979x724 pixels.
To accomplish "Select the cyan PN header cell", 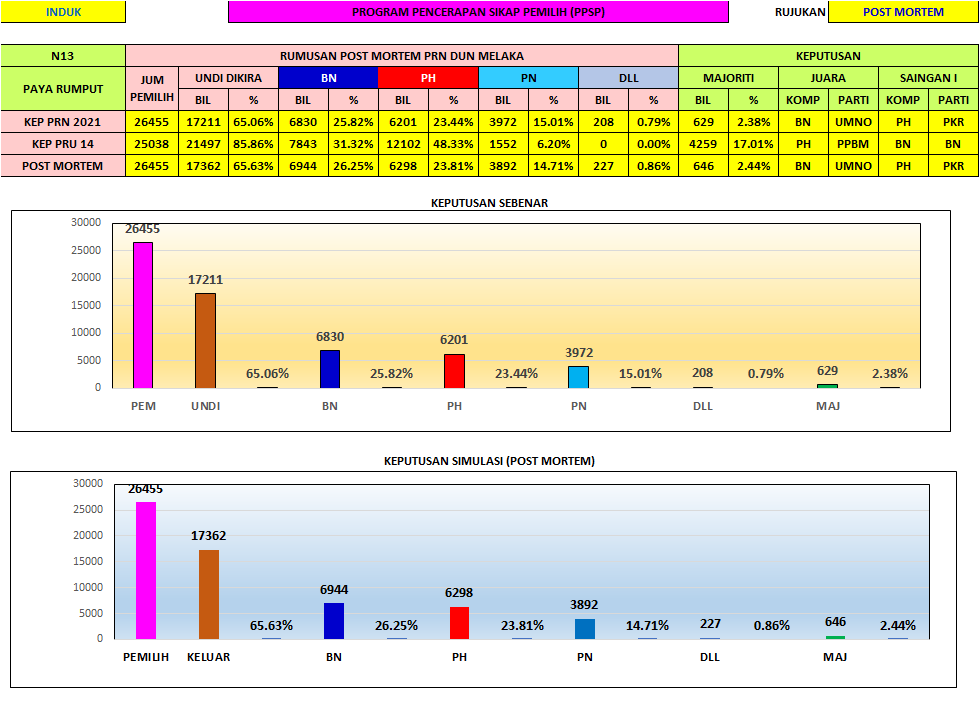I will 528,78.
